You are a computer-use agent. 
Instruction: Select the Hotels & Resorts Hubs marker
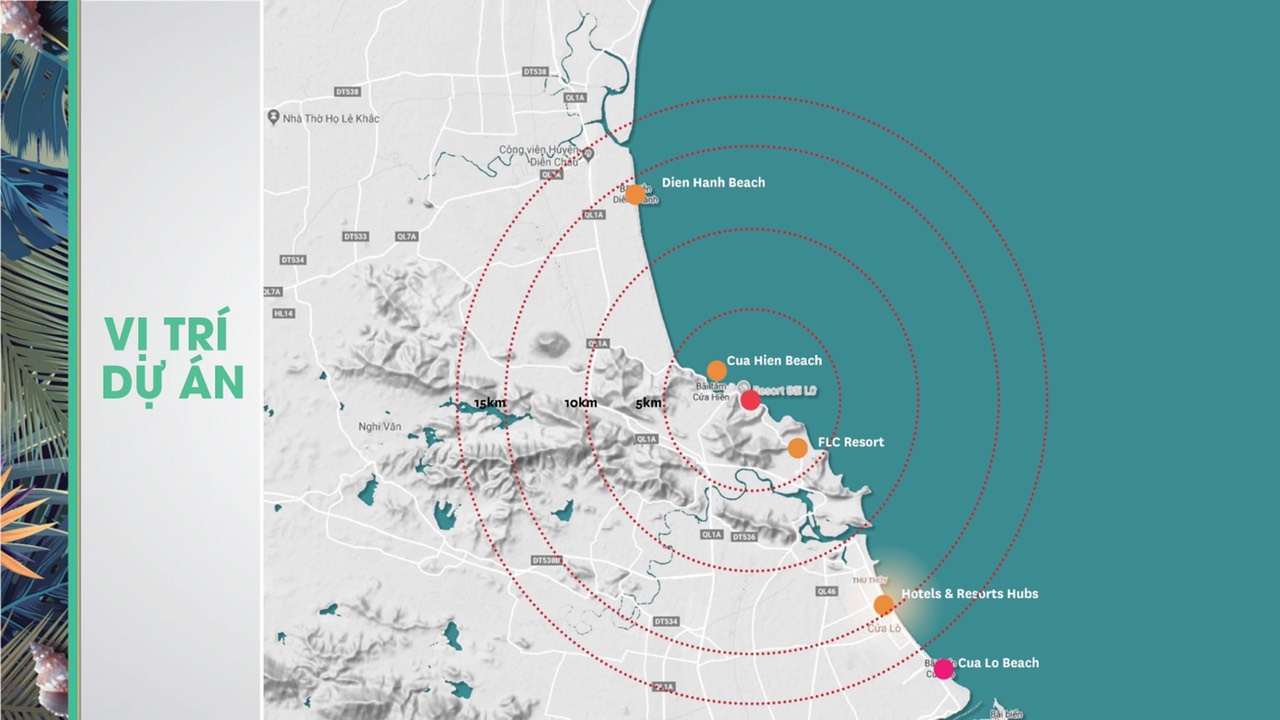883,604
